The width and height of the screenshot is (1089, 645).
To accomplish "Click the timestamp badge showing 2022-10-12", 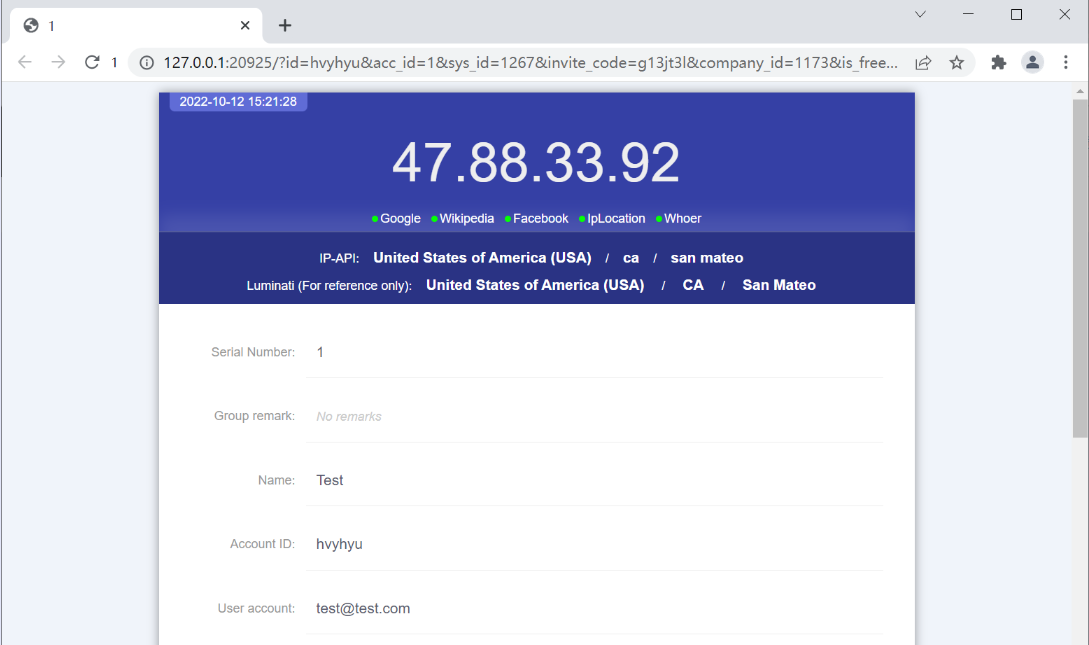I will point(237,101).
